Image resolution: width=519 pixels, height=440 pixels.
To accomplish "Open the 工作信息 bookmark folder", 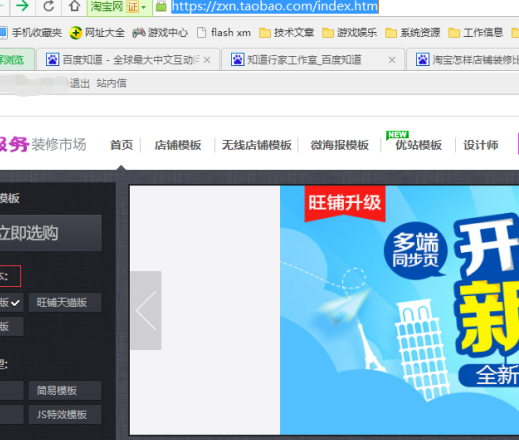I will [476, 33].
